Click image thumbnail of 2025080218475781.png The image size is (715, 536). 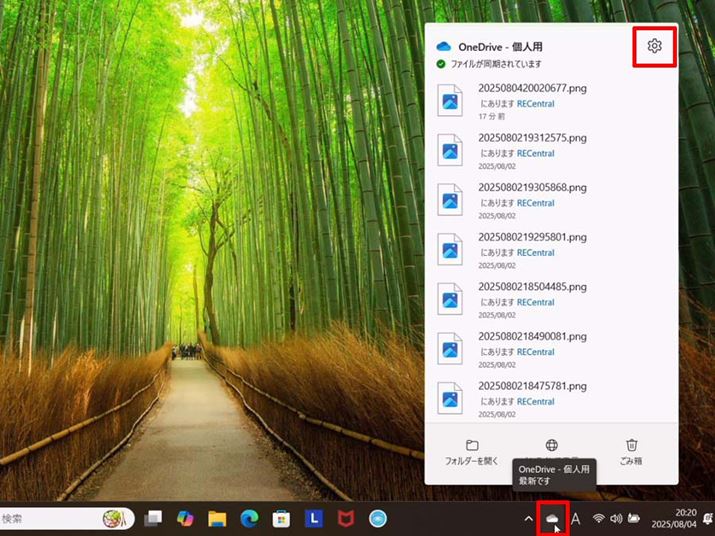[x=450, y=398]
